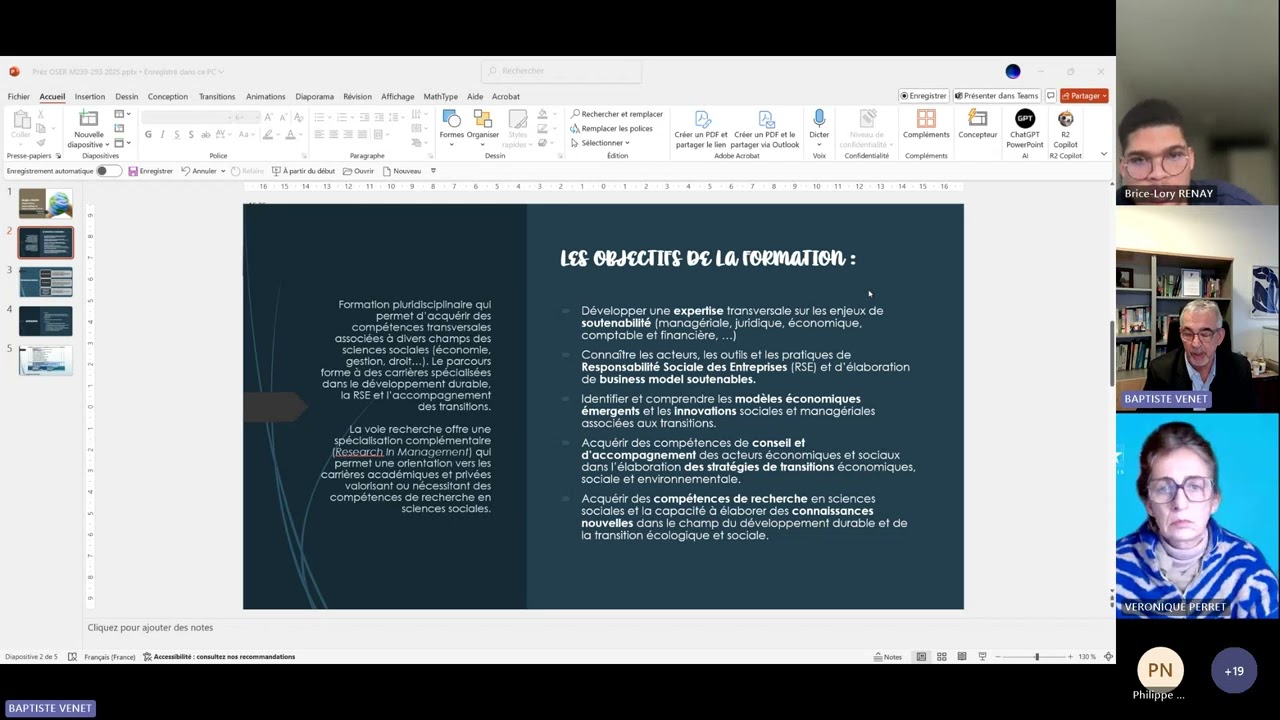Switch to the Affichage tab
1280x720 pixels.
click(397, 97)
